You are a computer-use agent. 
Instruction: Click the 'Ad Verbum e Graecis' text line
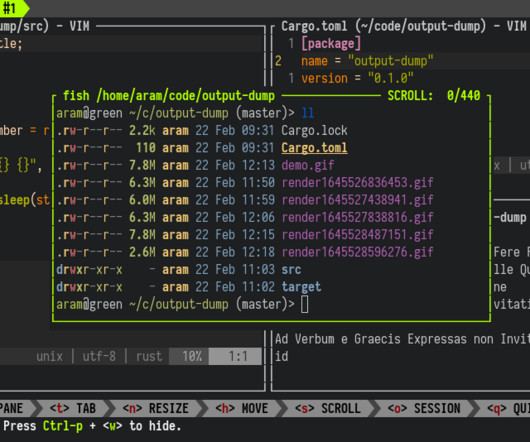402,339
